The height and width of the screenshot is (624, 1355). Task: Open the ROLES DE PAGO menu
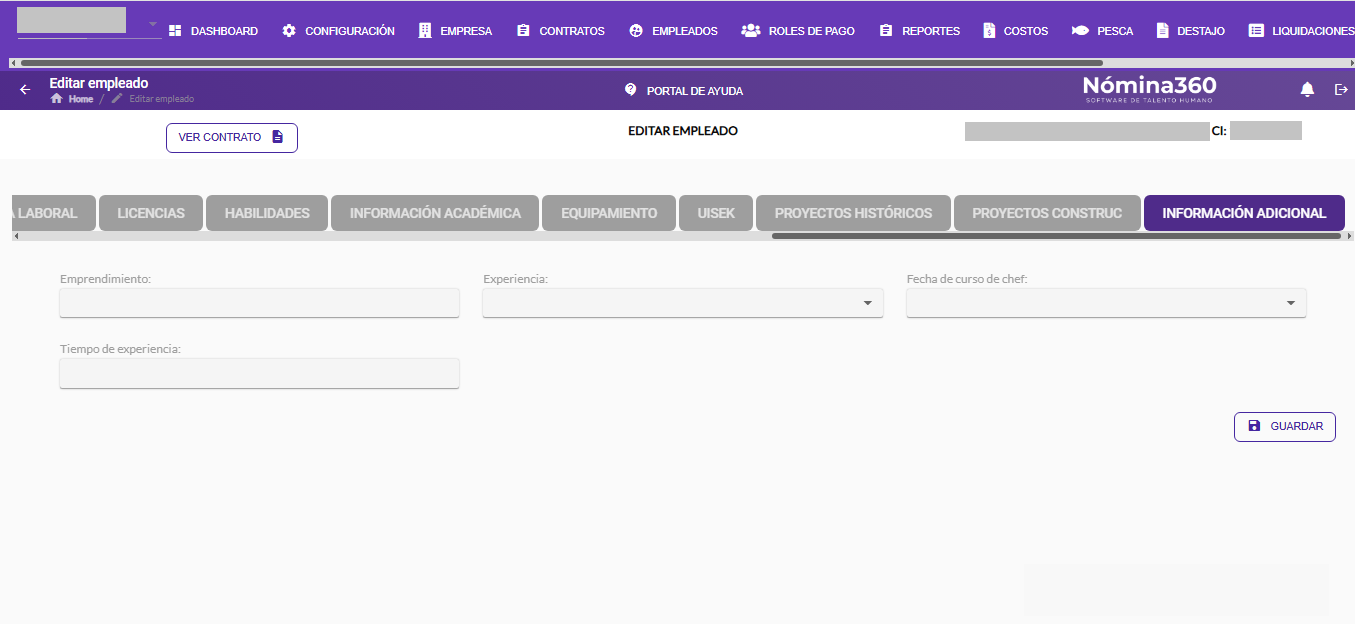coord(798,31)
